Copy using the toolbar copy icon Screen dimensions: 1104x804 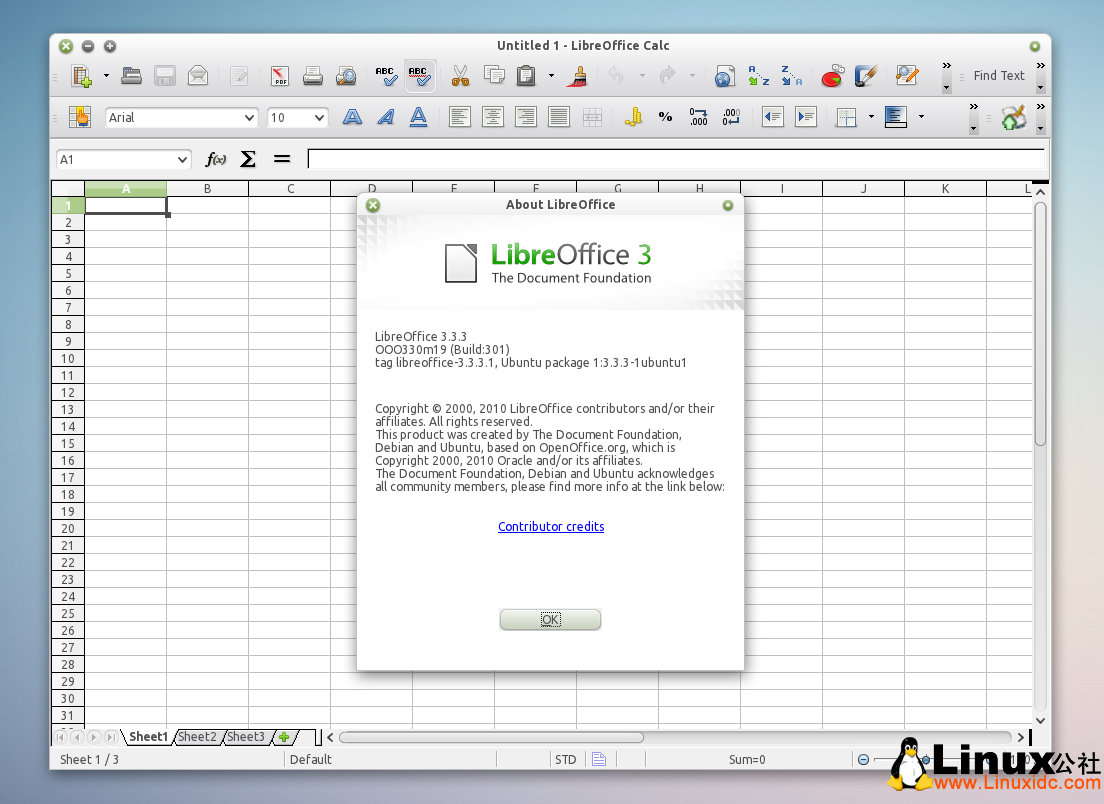(x=494, y=76)
